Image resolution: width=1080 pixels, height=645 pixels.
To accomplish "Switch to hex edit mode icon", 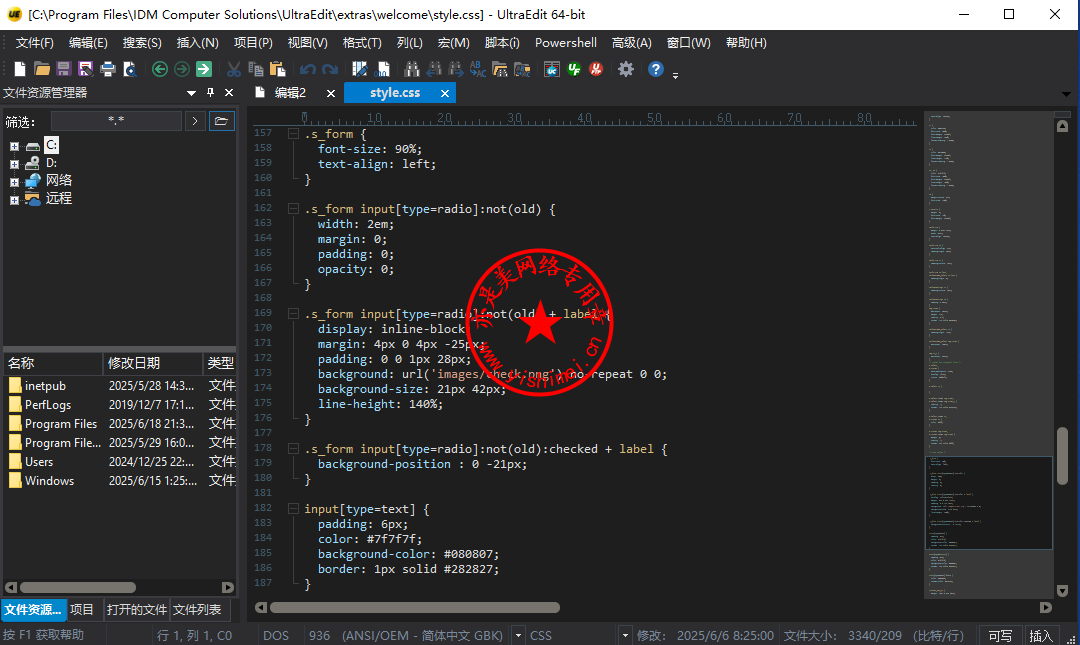I will tap(382, 69).
